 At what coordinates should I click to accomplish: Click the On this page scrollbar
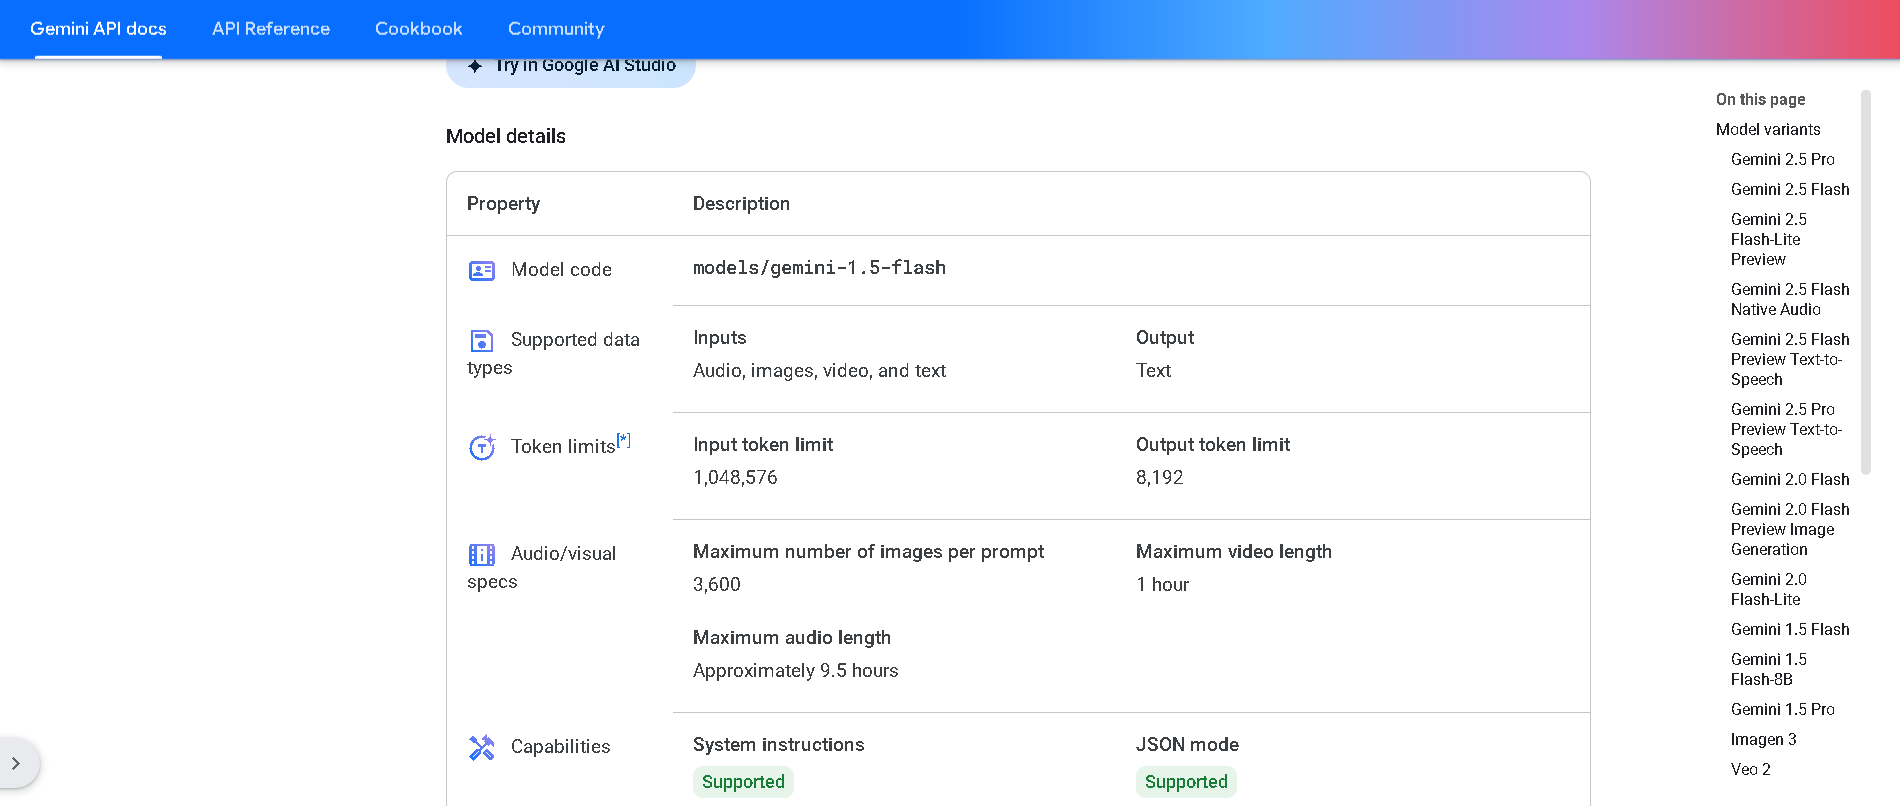(x=1865, y=280)
